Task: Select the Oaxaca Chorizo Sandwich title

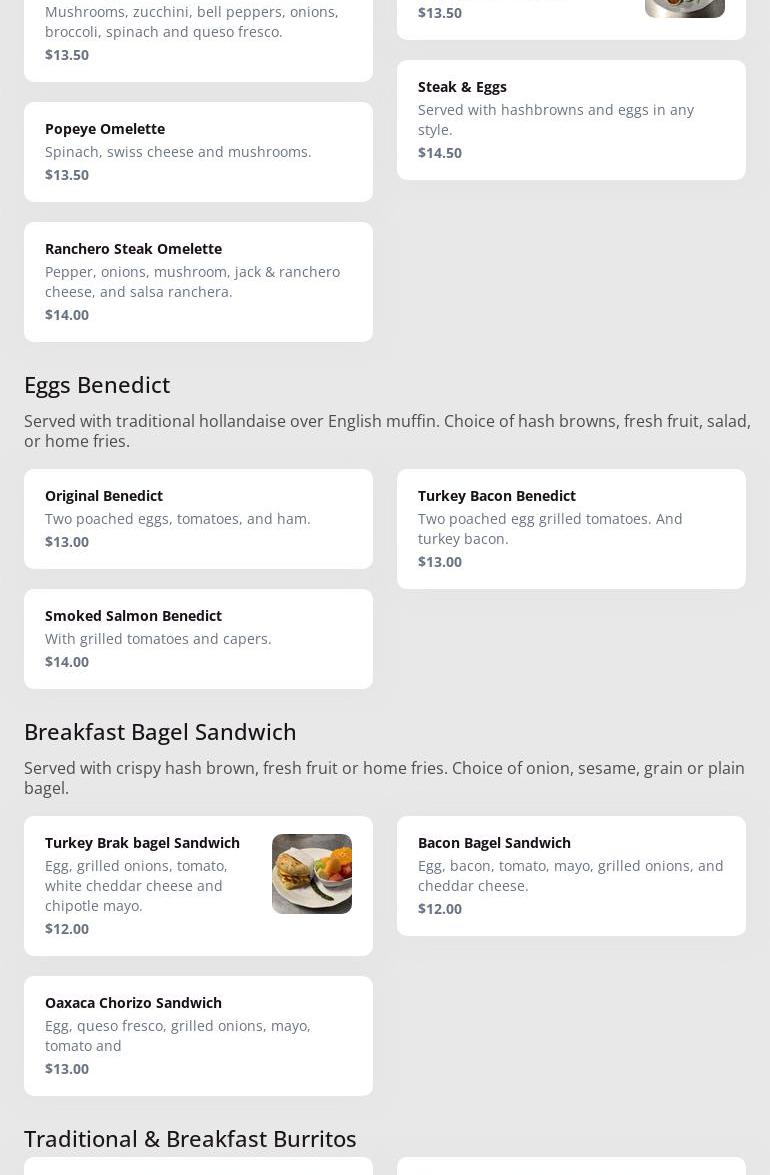Action: (133, 1003)
